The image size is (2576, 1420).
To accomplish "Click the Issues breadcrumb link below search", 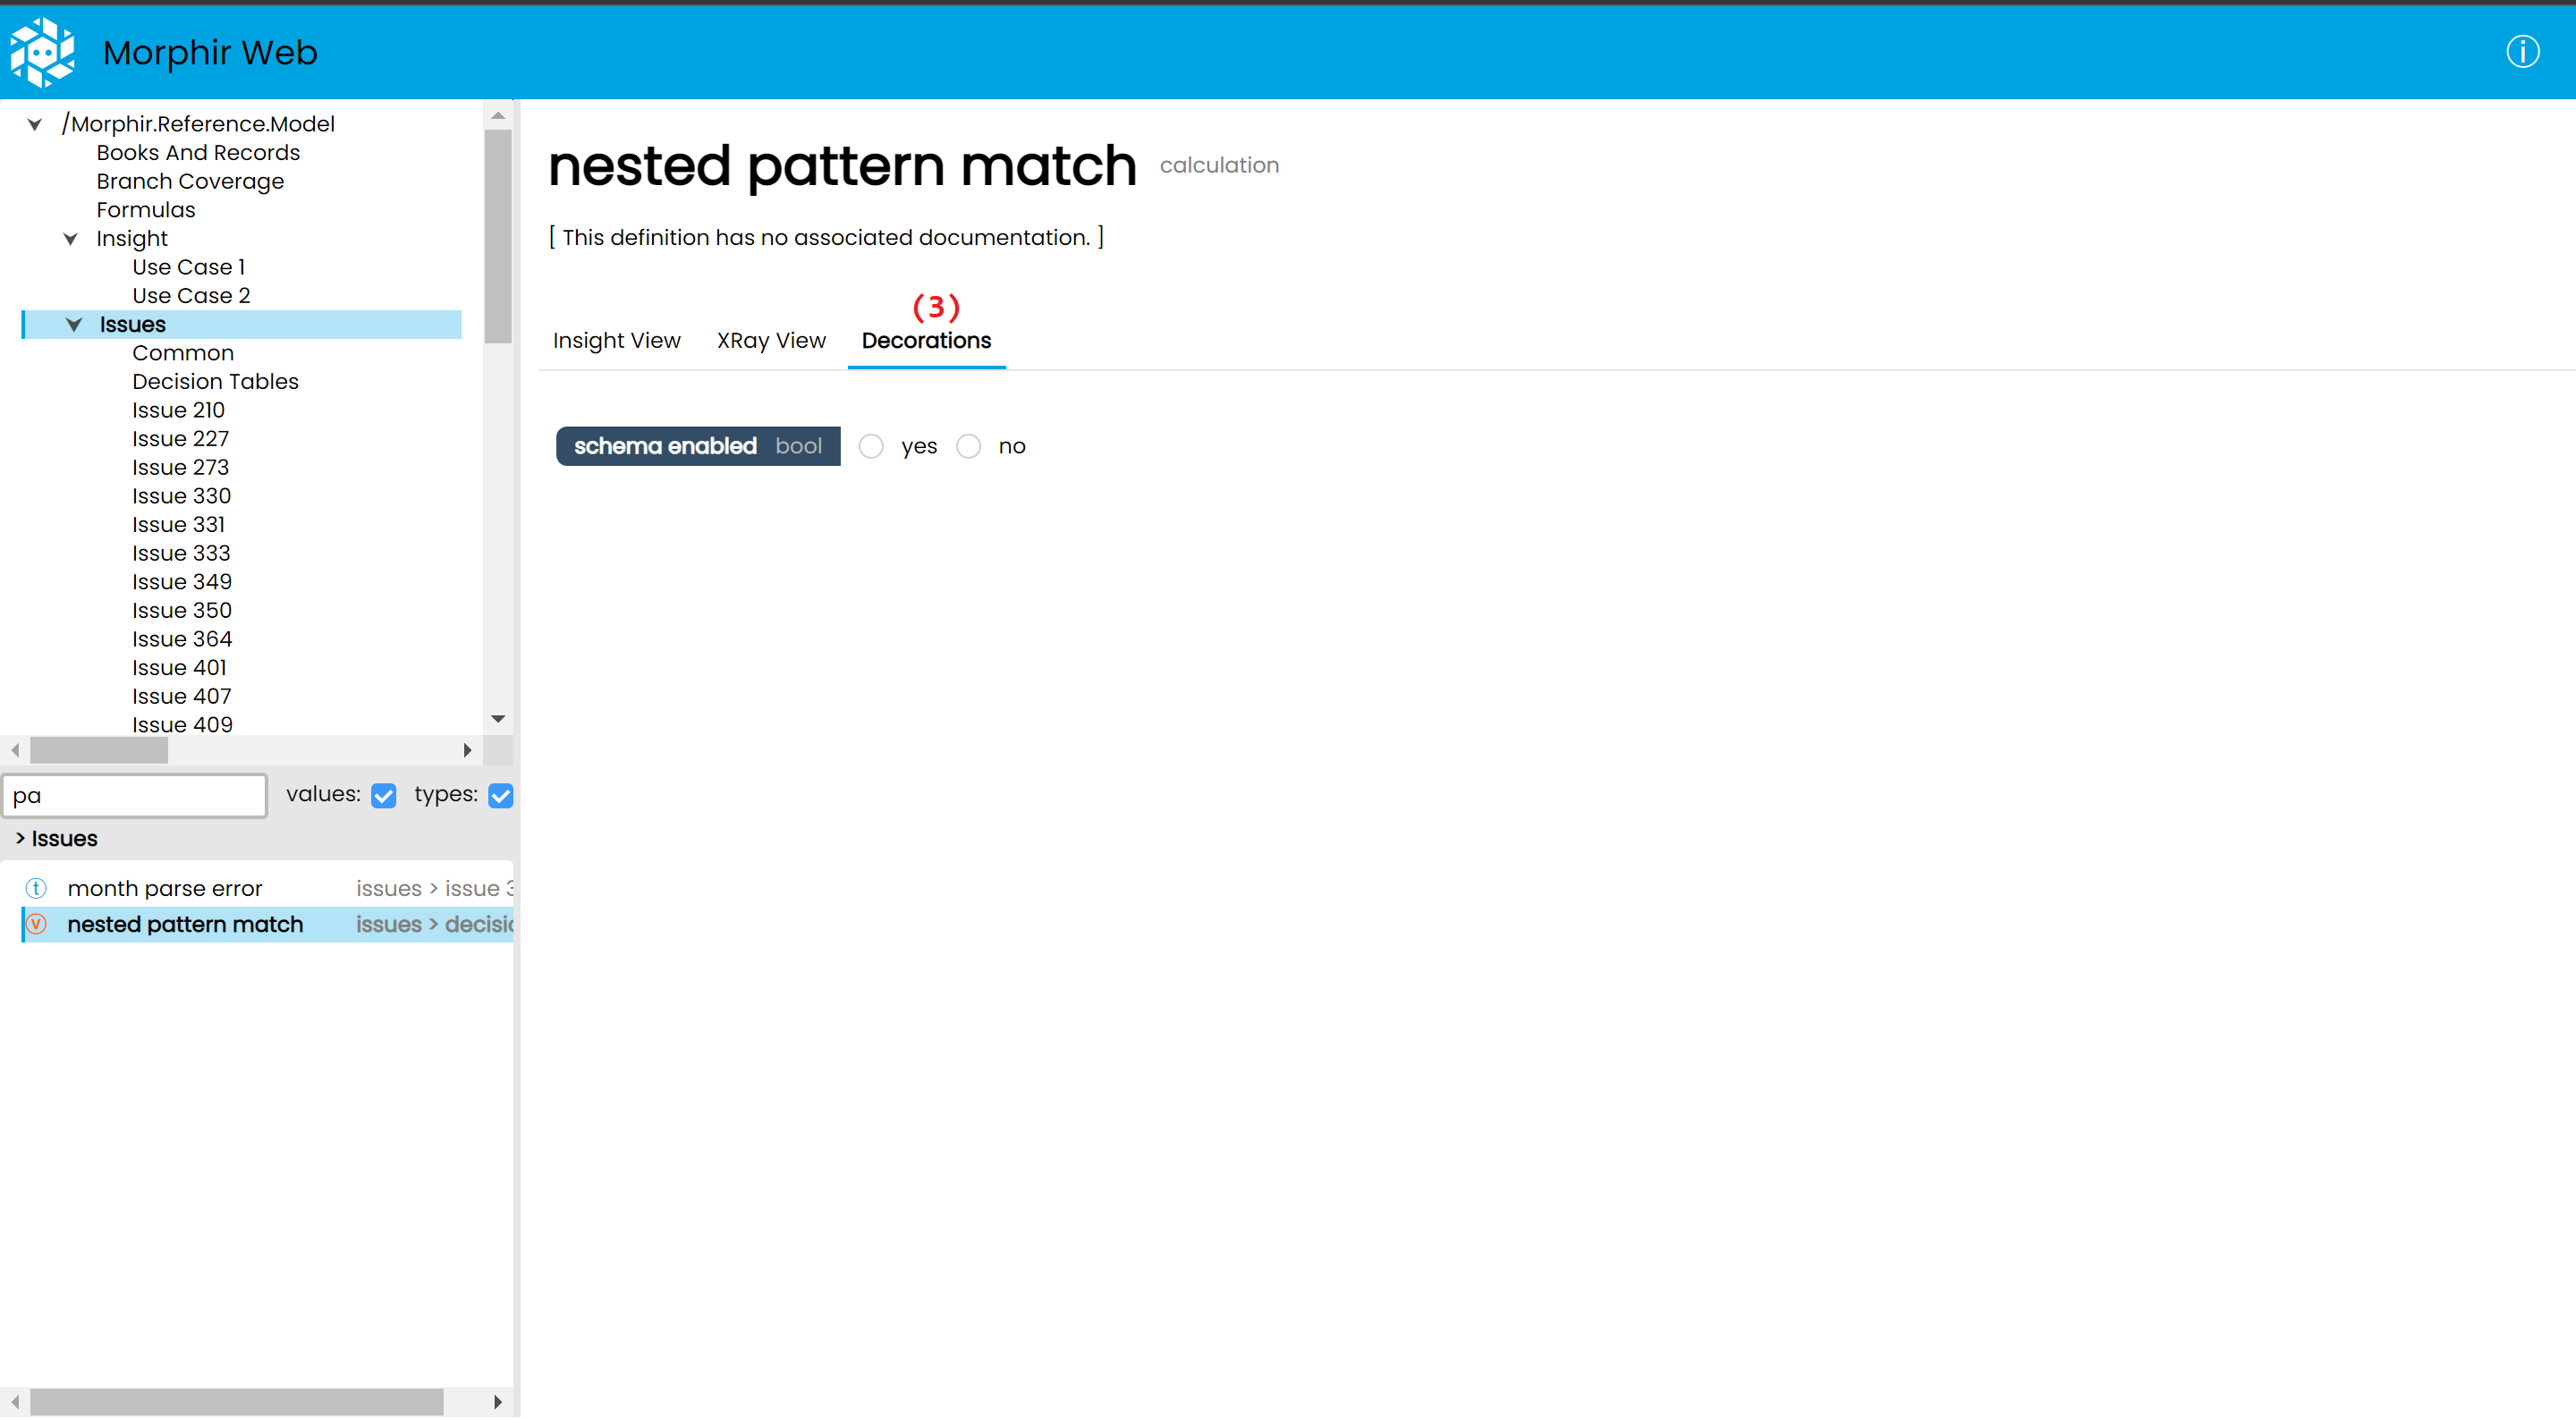I will [64, 839].
